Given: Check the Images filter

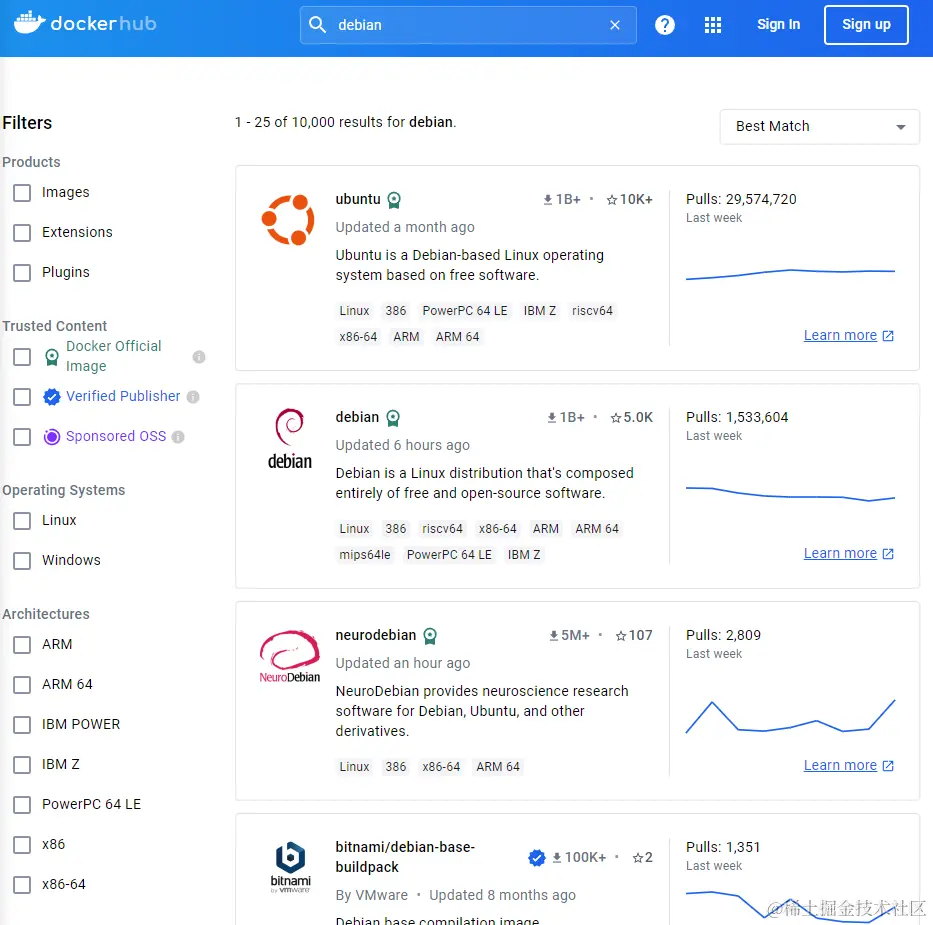Looking at the screenshot, I should click(22, 193).
